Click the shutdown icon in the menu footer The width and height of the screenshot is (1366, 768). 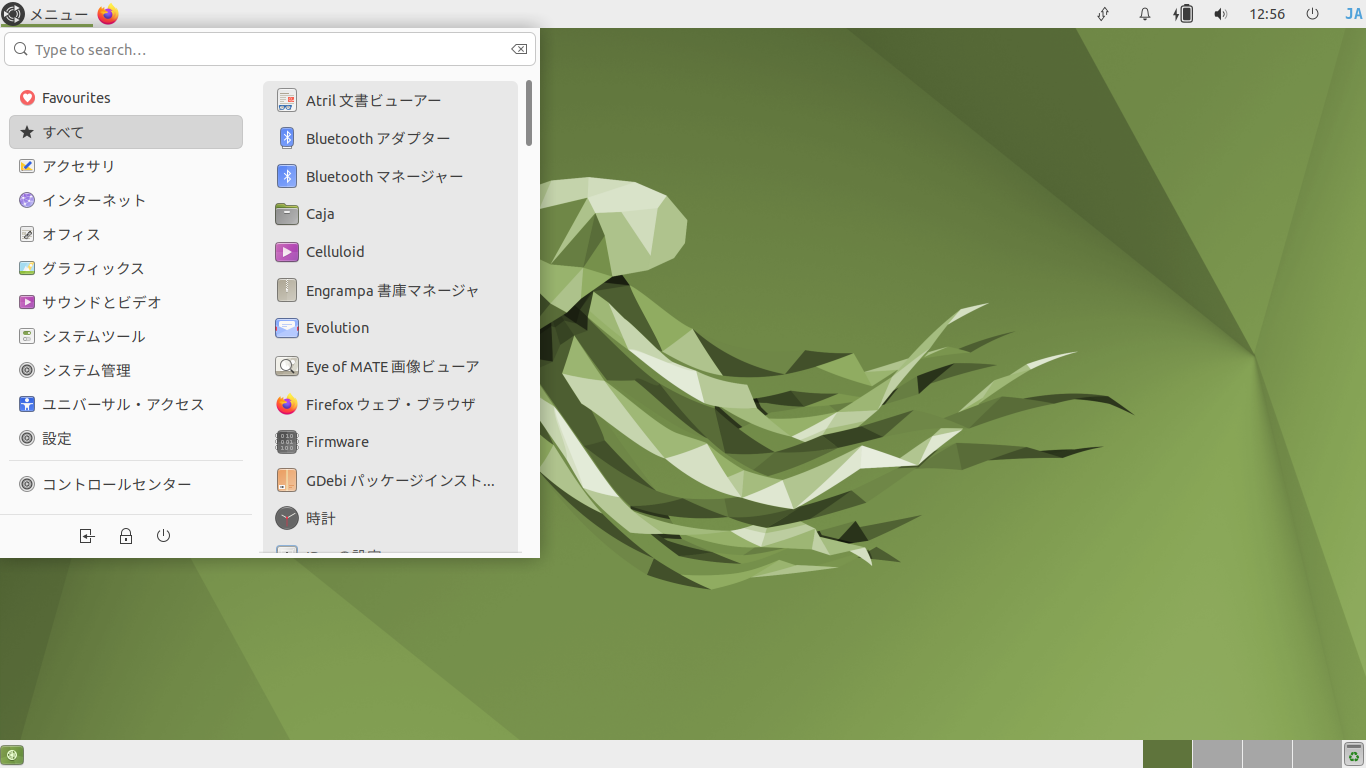point(164,536)
